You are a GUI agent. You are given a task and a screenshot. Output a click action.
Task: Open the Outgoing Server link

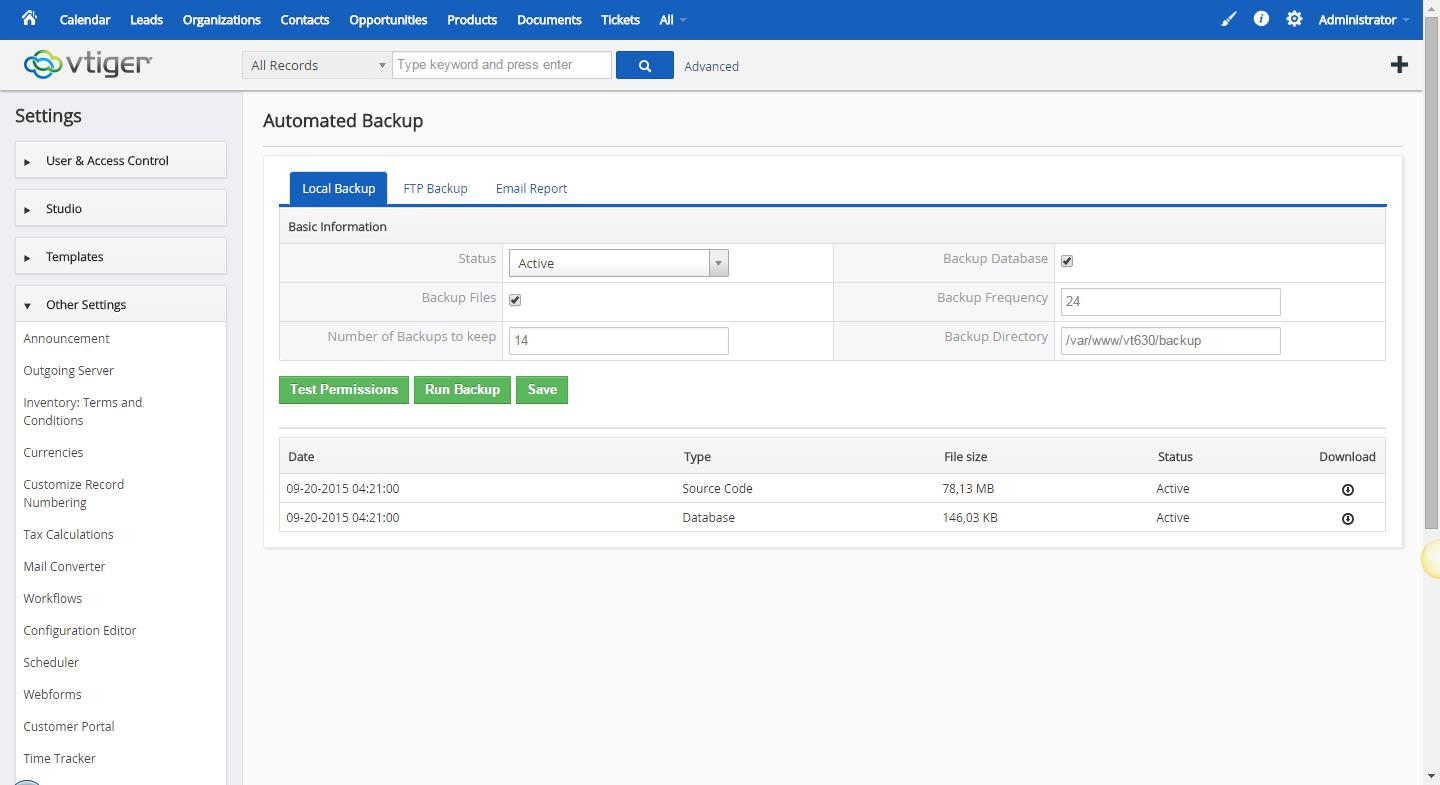tap(69, 371)
